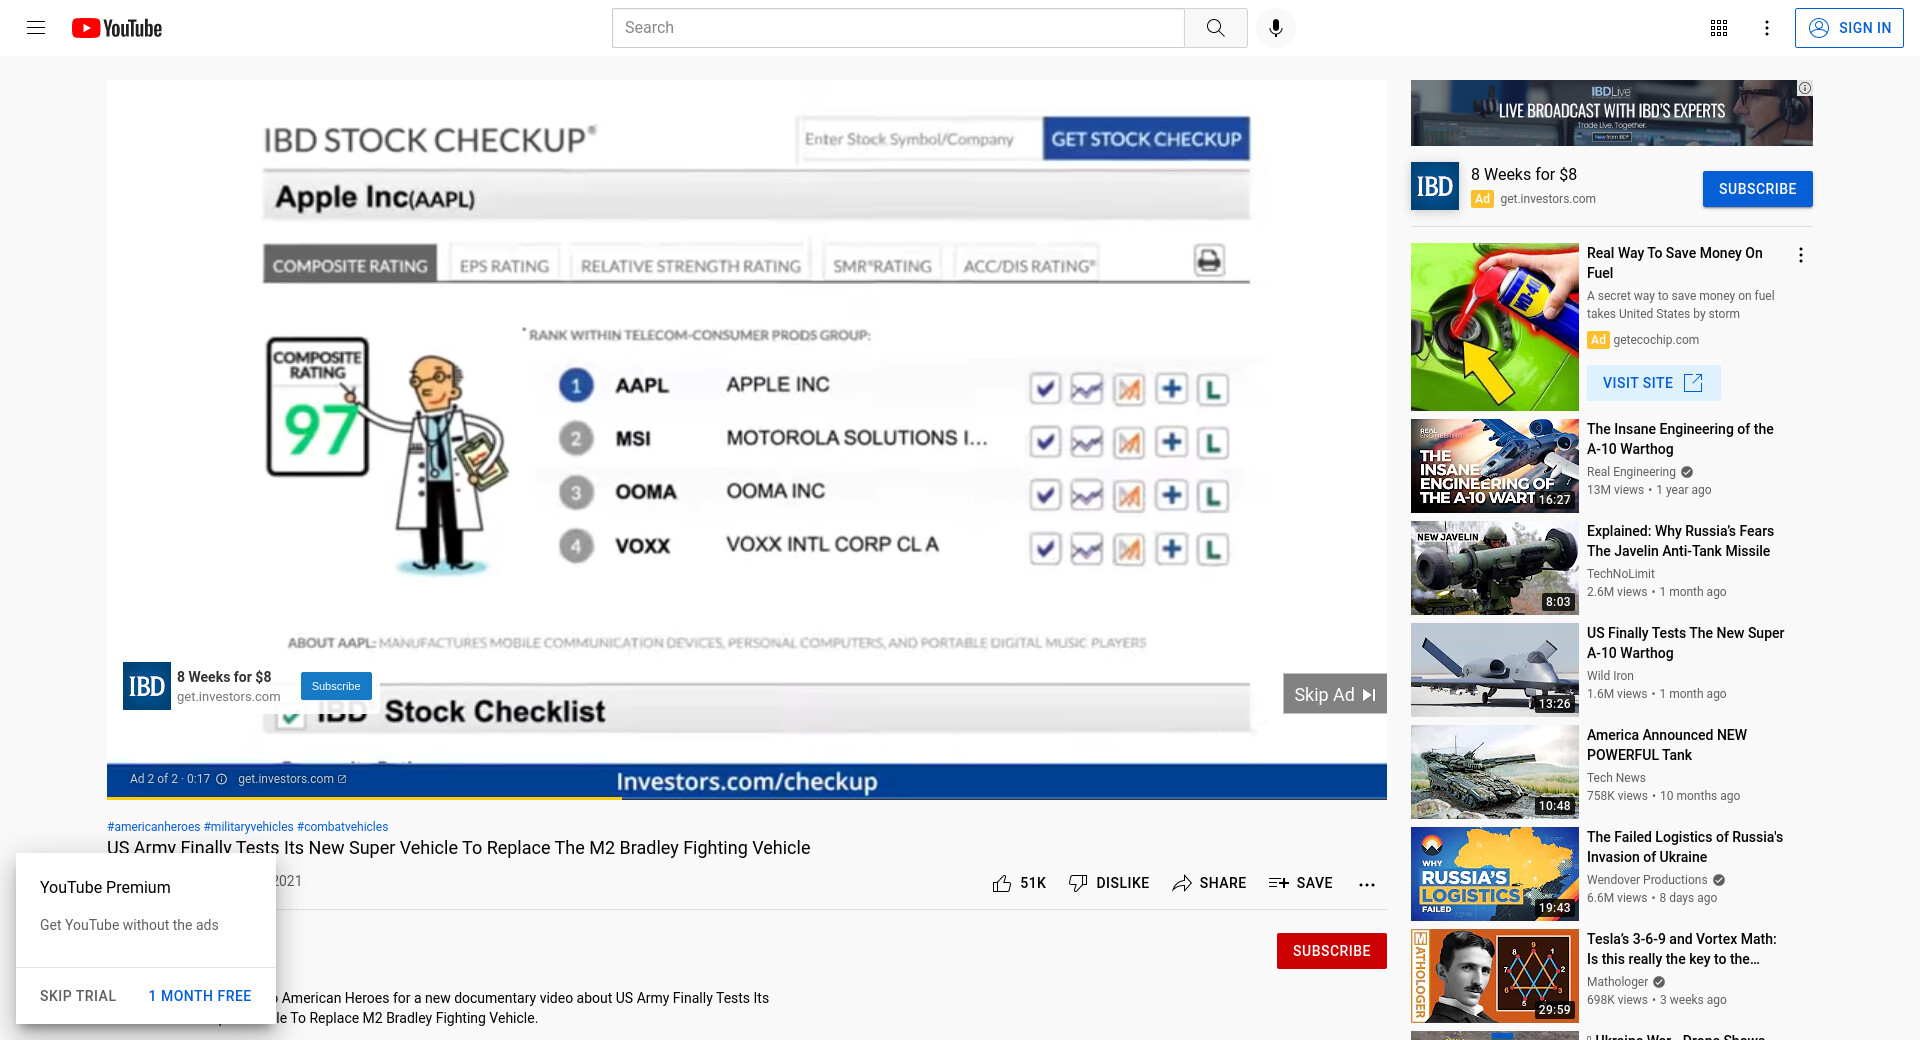1920x1040 pixels.
Task: Open #militaryvehicles hashtag
Action: click(x=249, y=827)
